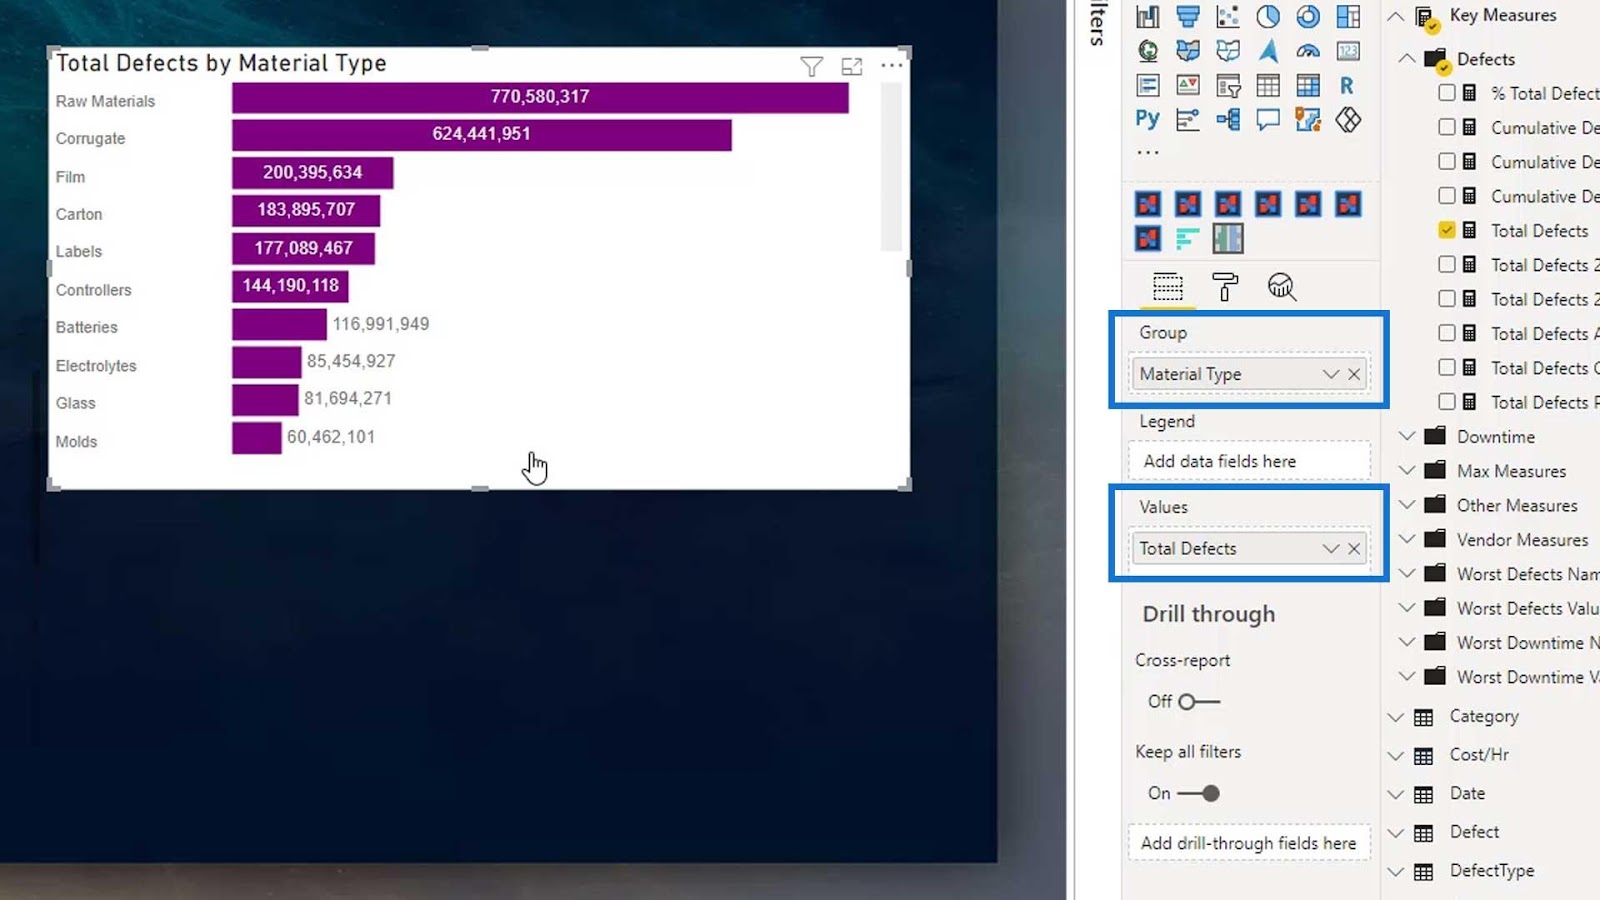Choose the Matrix visual
The image size is (1600, 900).
click(x=1308, y=86)
